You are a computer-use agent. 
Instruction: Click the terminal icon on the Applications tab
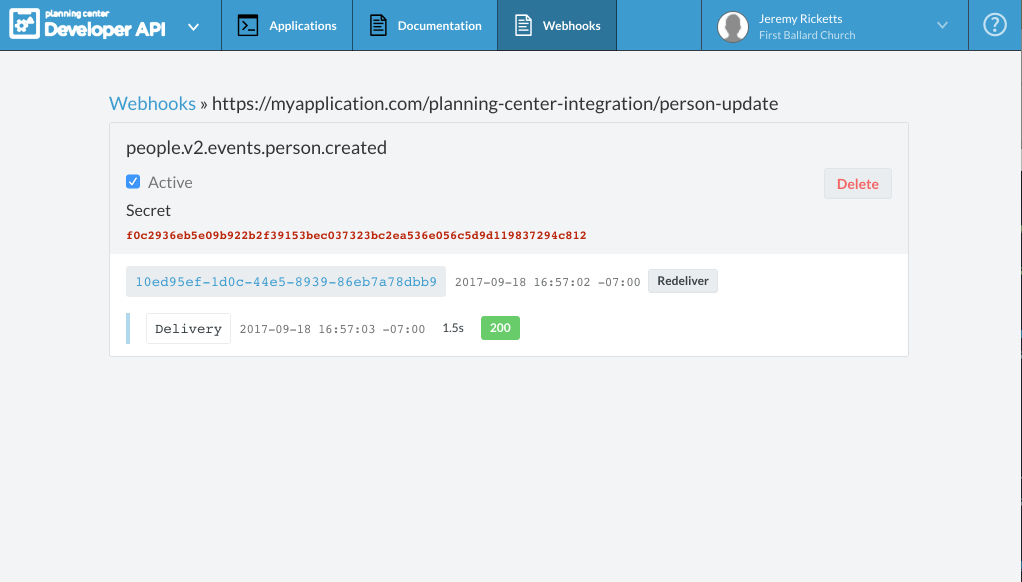(248, 24)
